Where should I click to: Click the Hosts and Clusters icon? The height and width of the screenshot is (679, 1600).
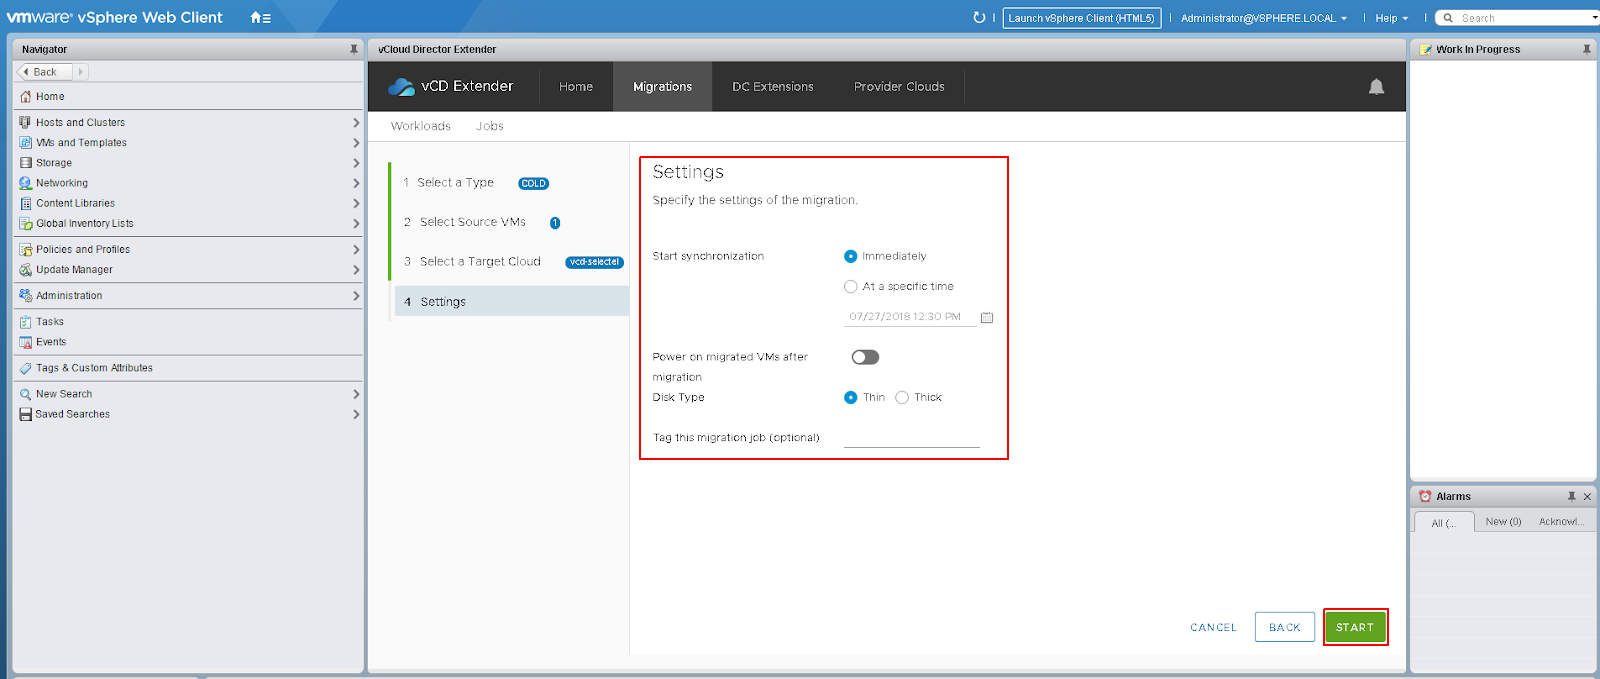coord(26,122)
